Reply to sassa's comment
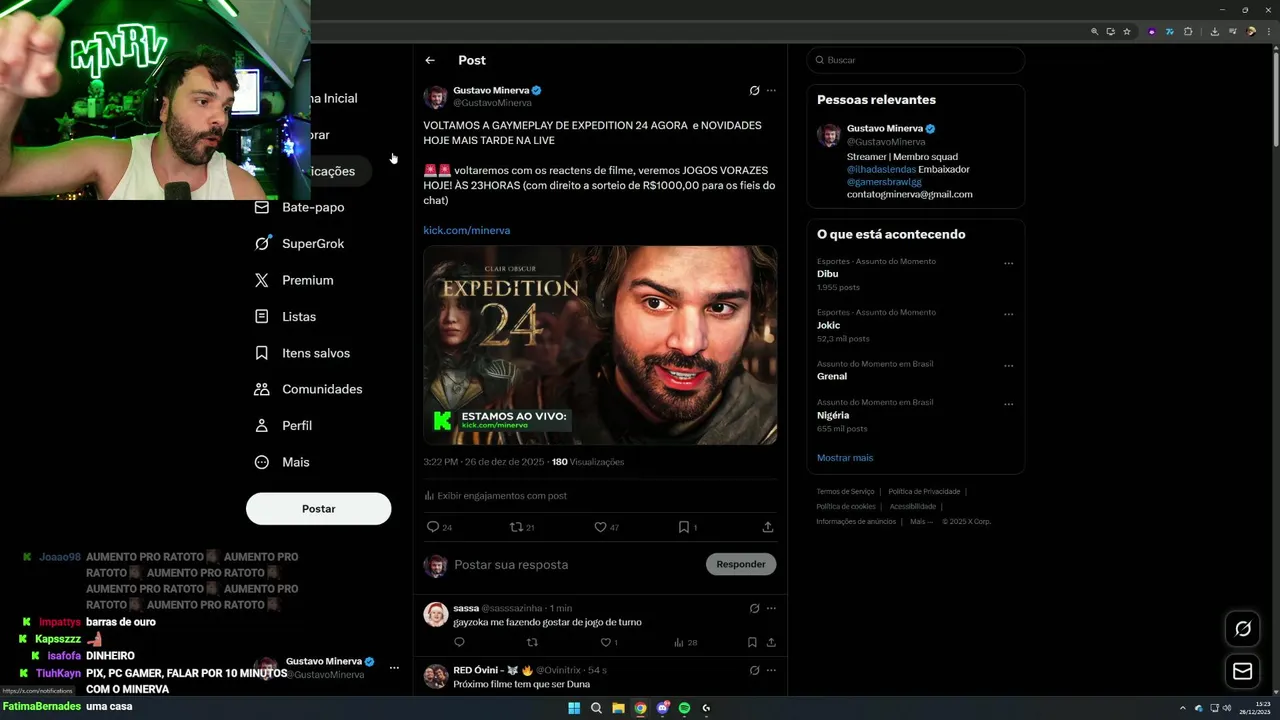 [460, 643]
